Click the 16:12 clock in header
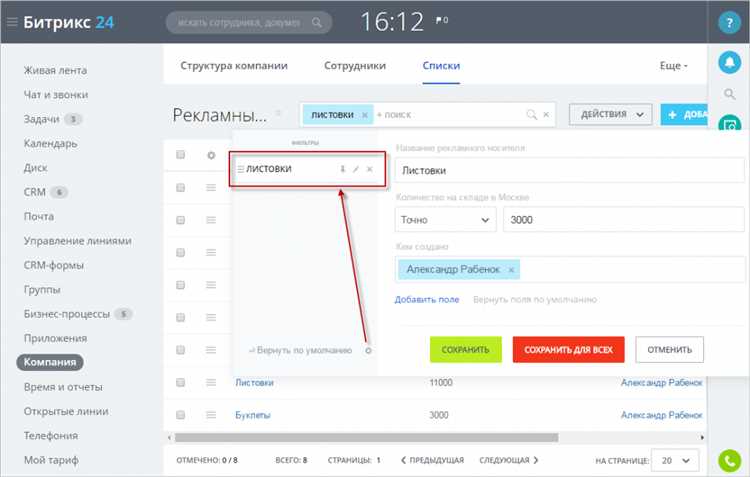 pyautogui.click(x=392, y=22)
